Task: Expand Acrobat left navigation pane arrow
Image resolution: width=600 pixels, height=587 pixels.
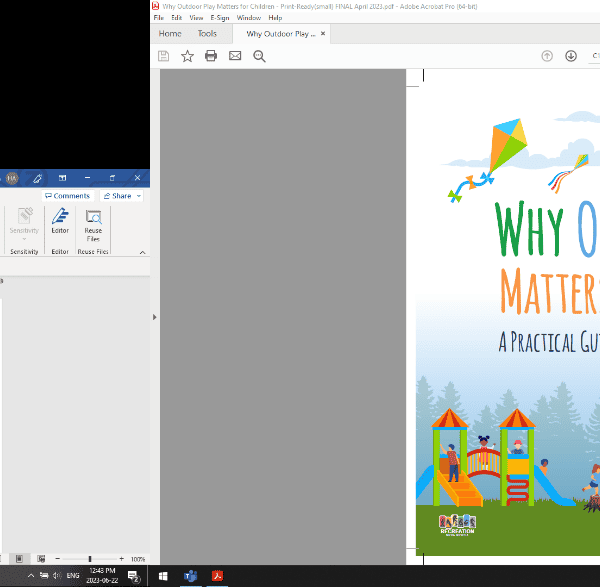Action: click(154, 317)
